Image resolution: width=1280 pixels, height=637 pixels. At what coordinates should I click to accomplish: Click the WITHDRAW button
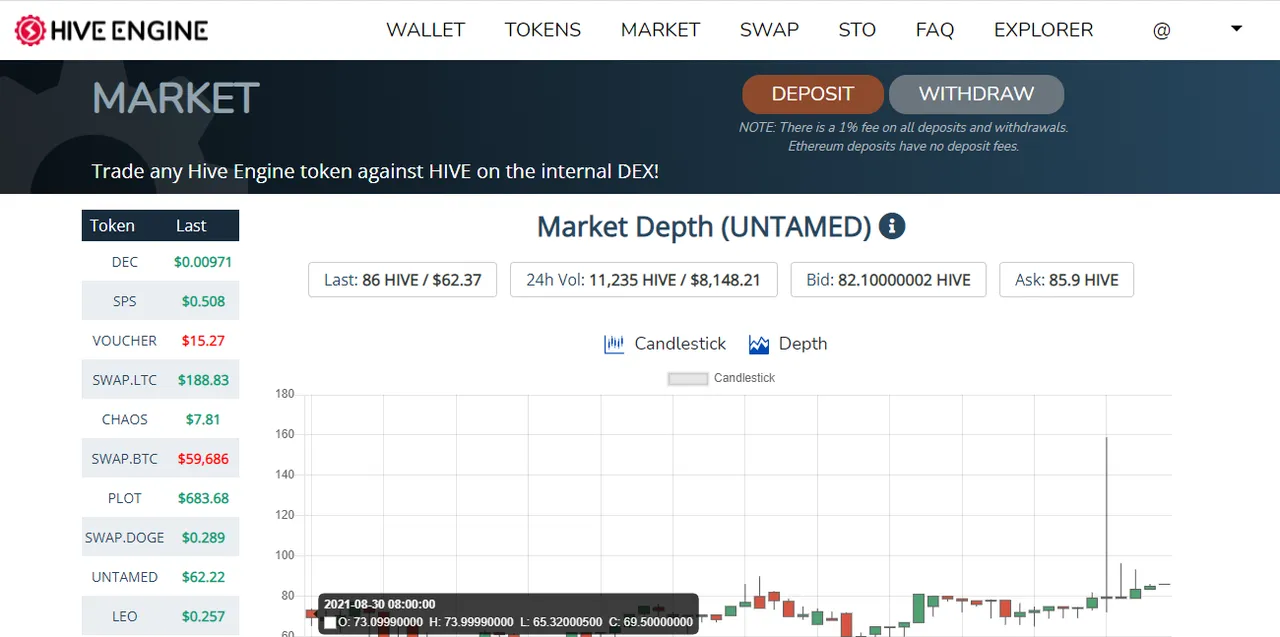[x=976, y=94]
